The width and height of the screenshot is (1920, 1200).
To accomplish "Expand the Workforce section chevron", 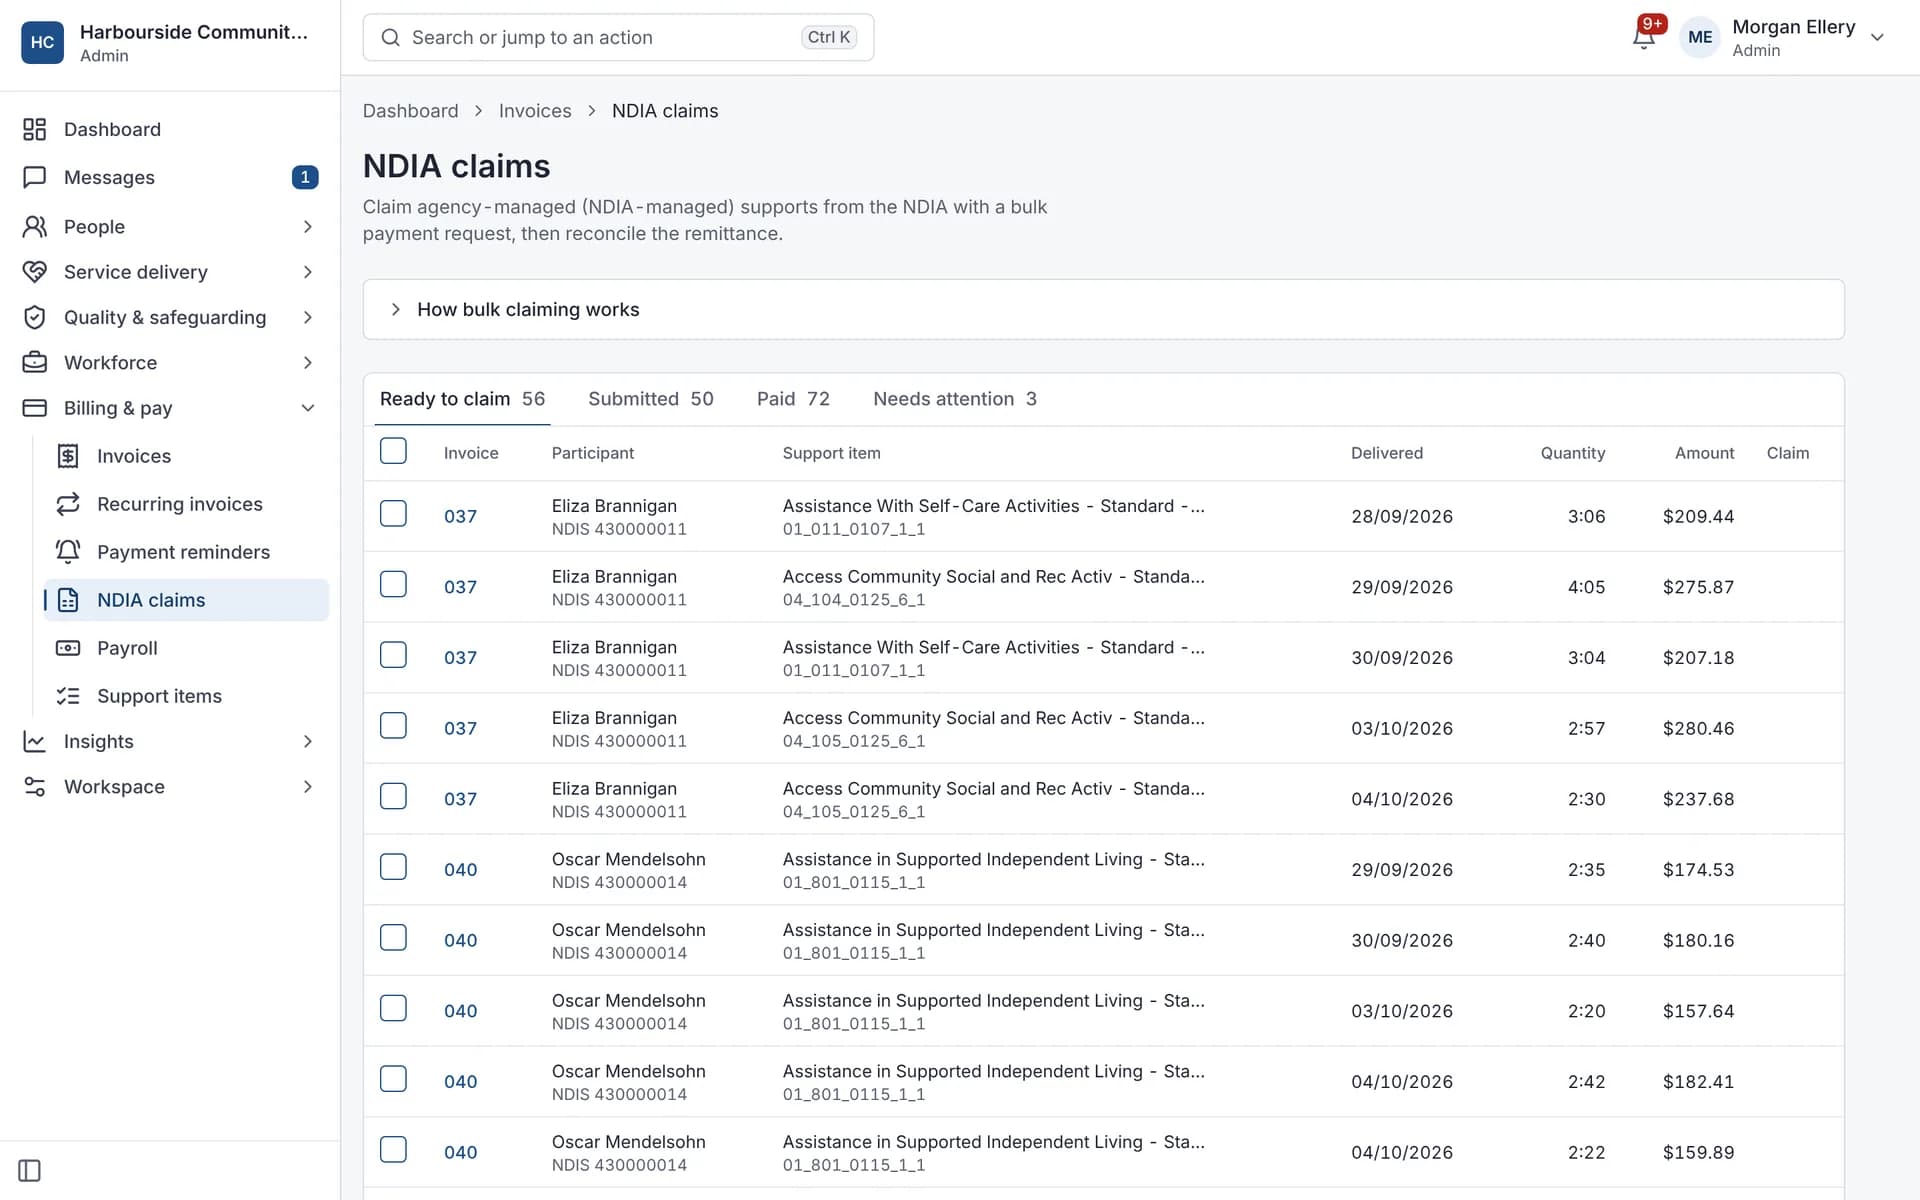I will tap(308, 362).
